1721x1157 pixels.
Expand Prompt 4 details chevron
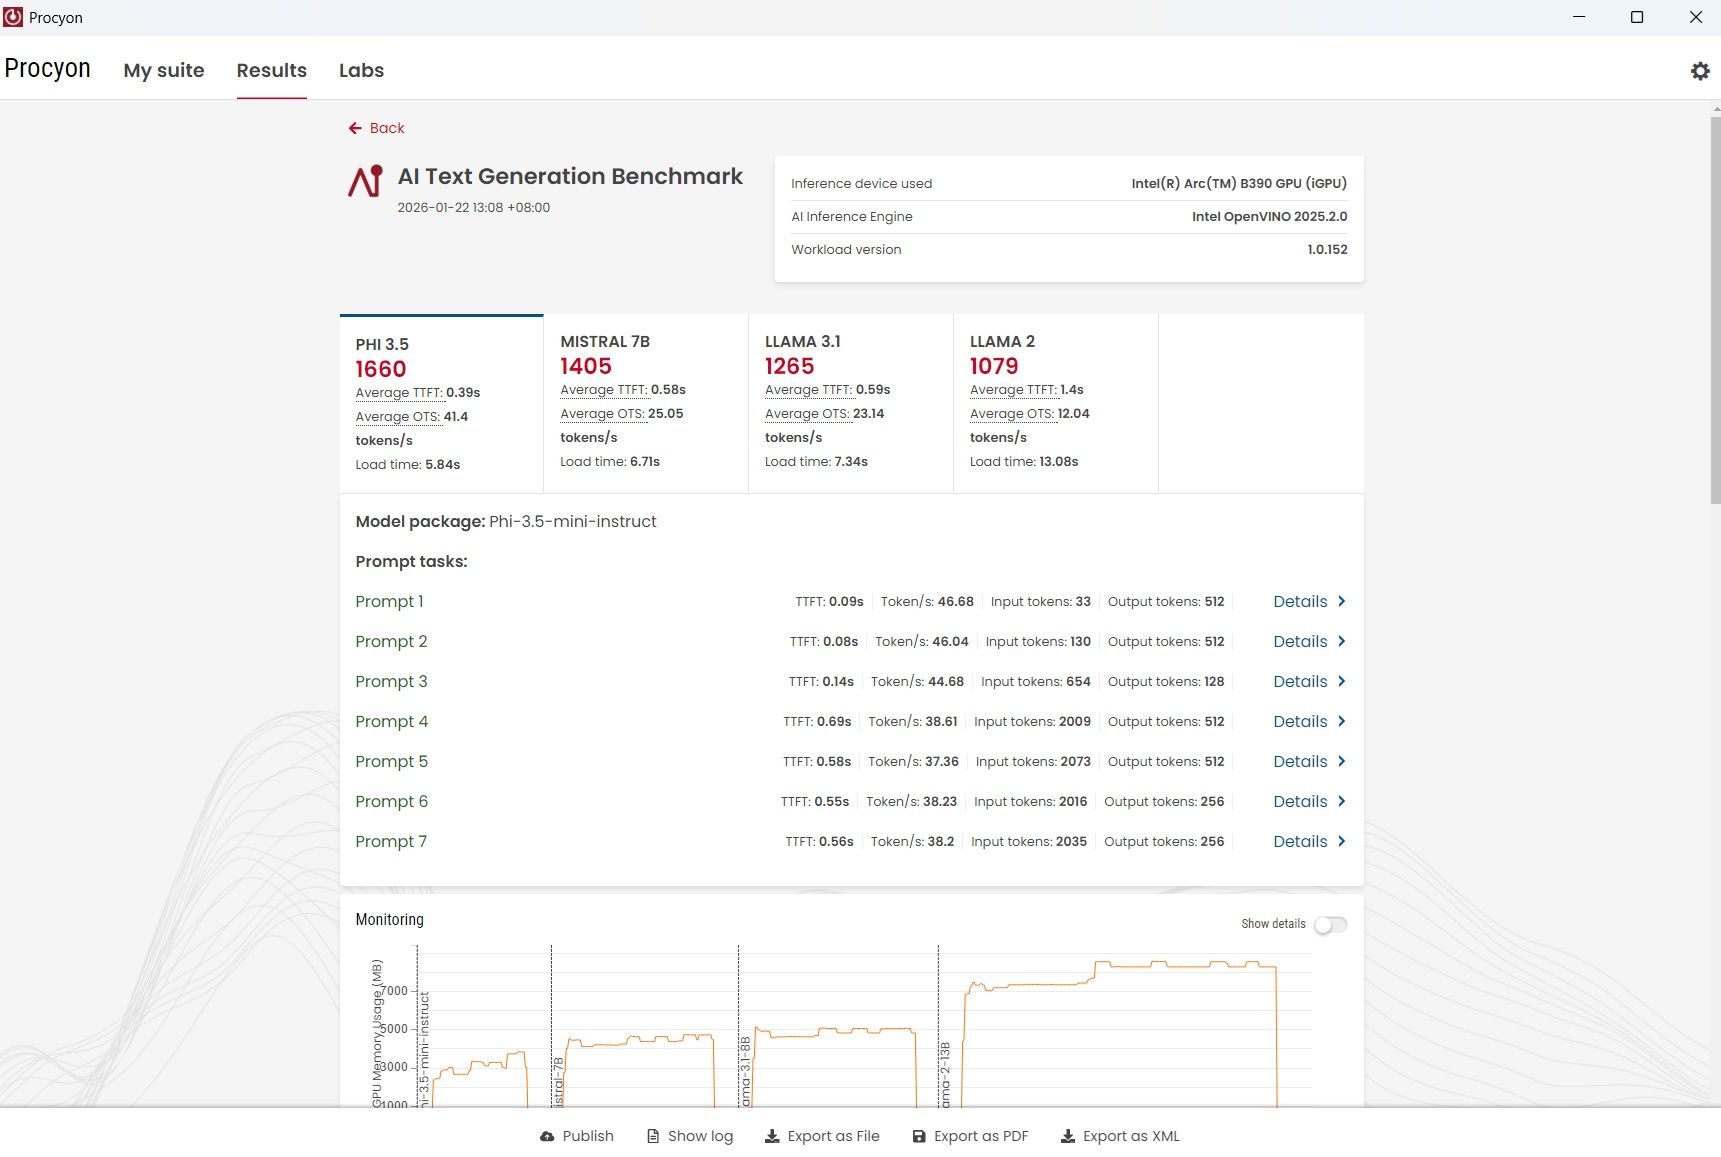pyautogui.click(x=1341, y=721)
